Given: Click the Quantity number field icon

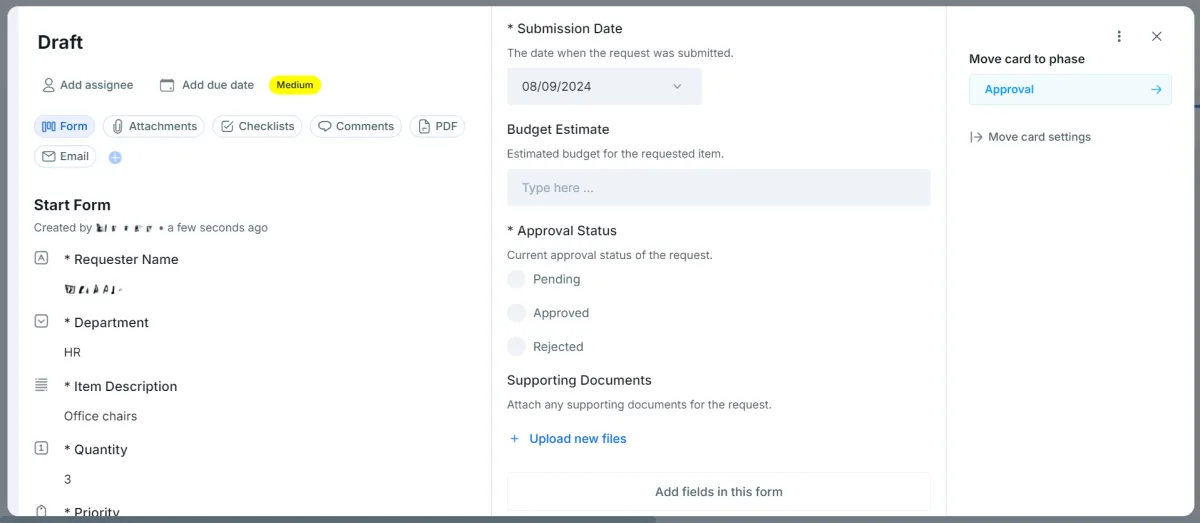Looking at the screenshot, I should pos(41,448).
